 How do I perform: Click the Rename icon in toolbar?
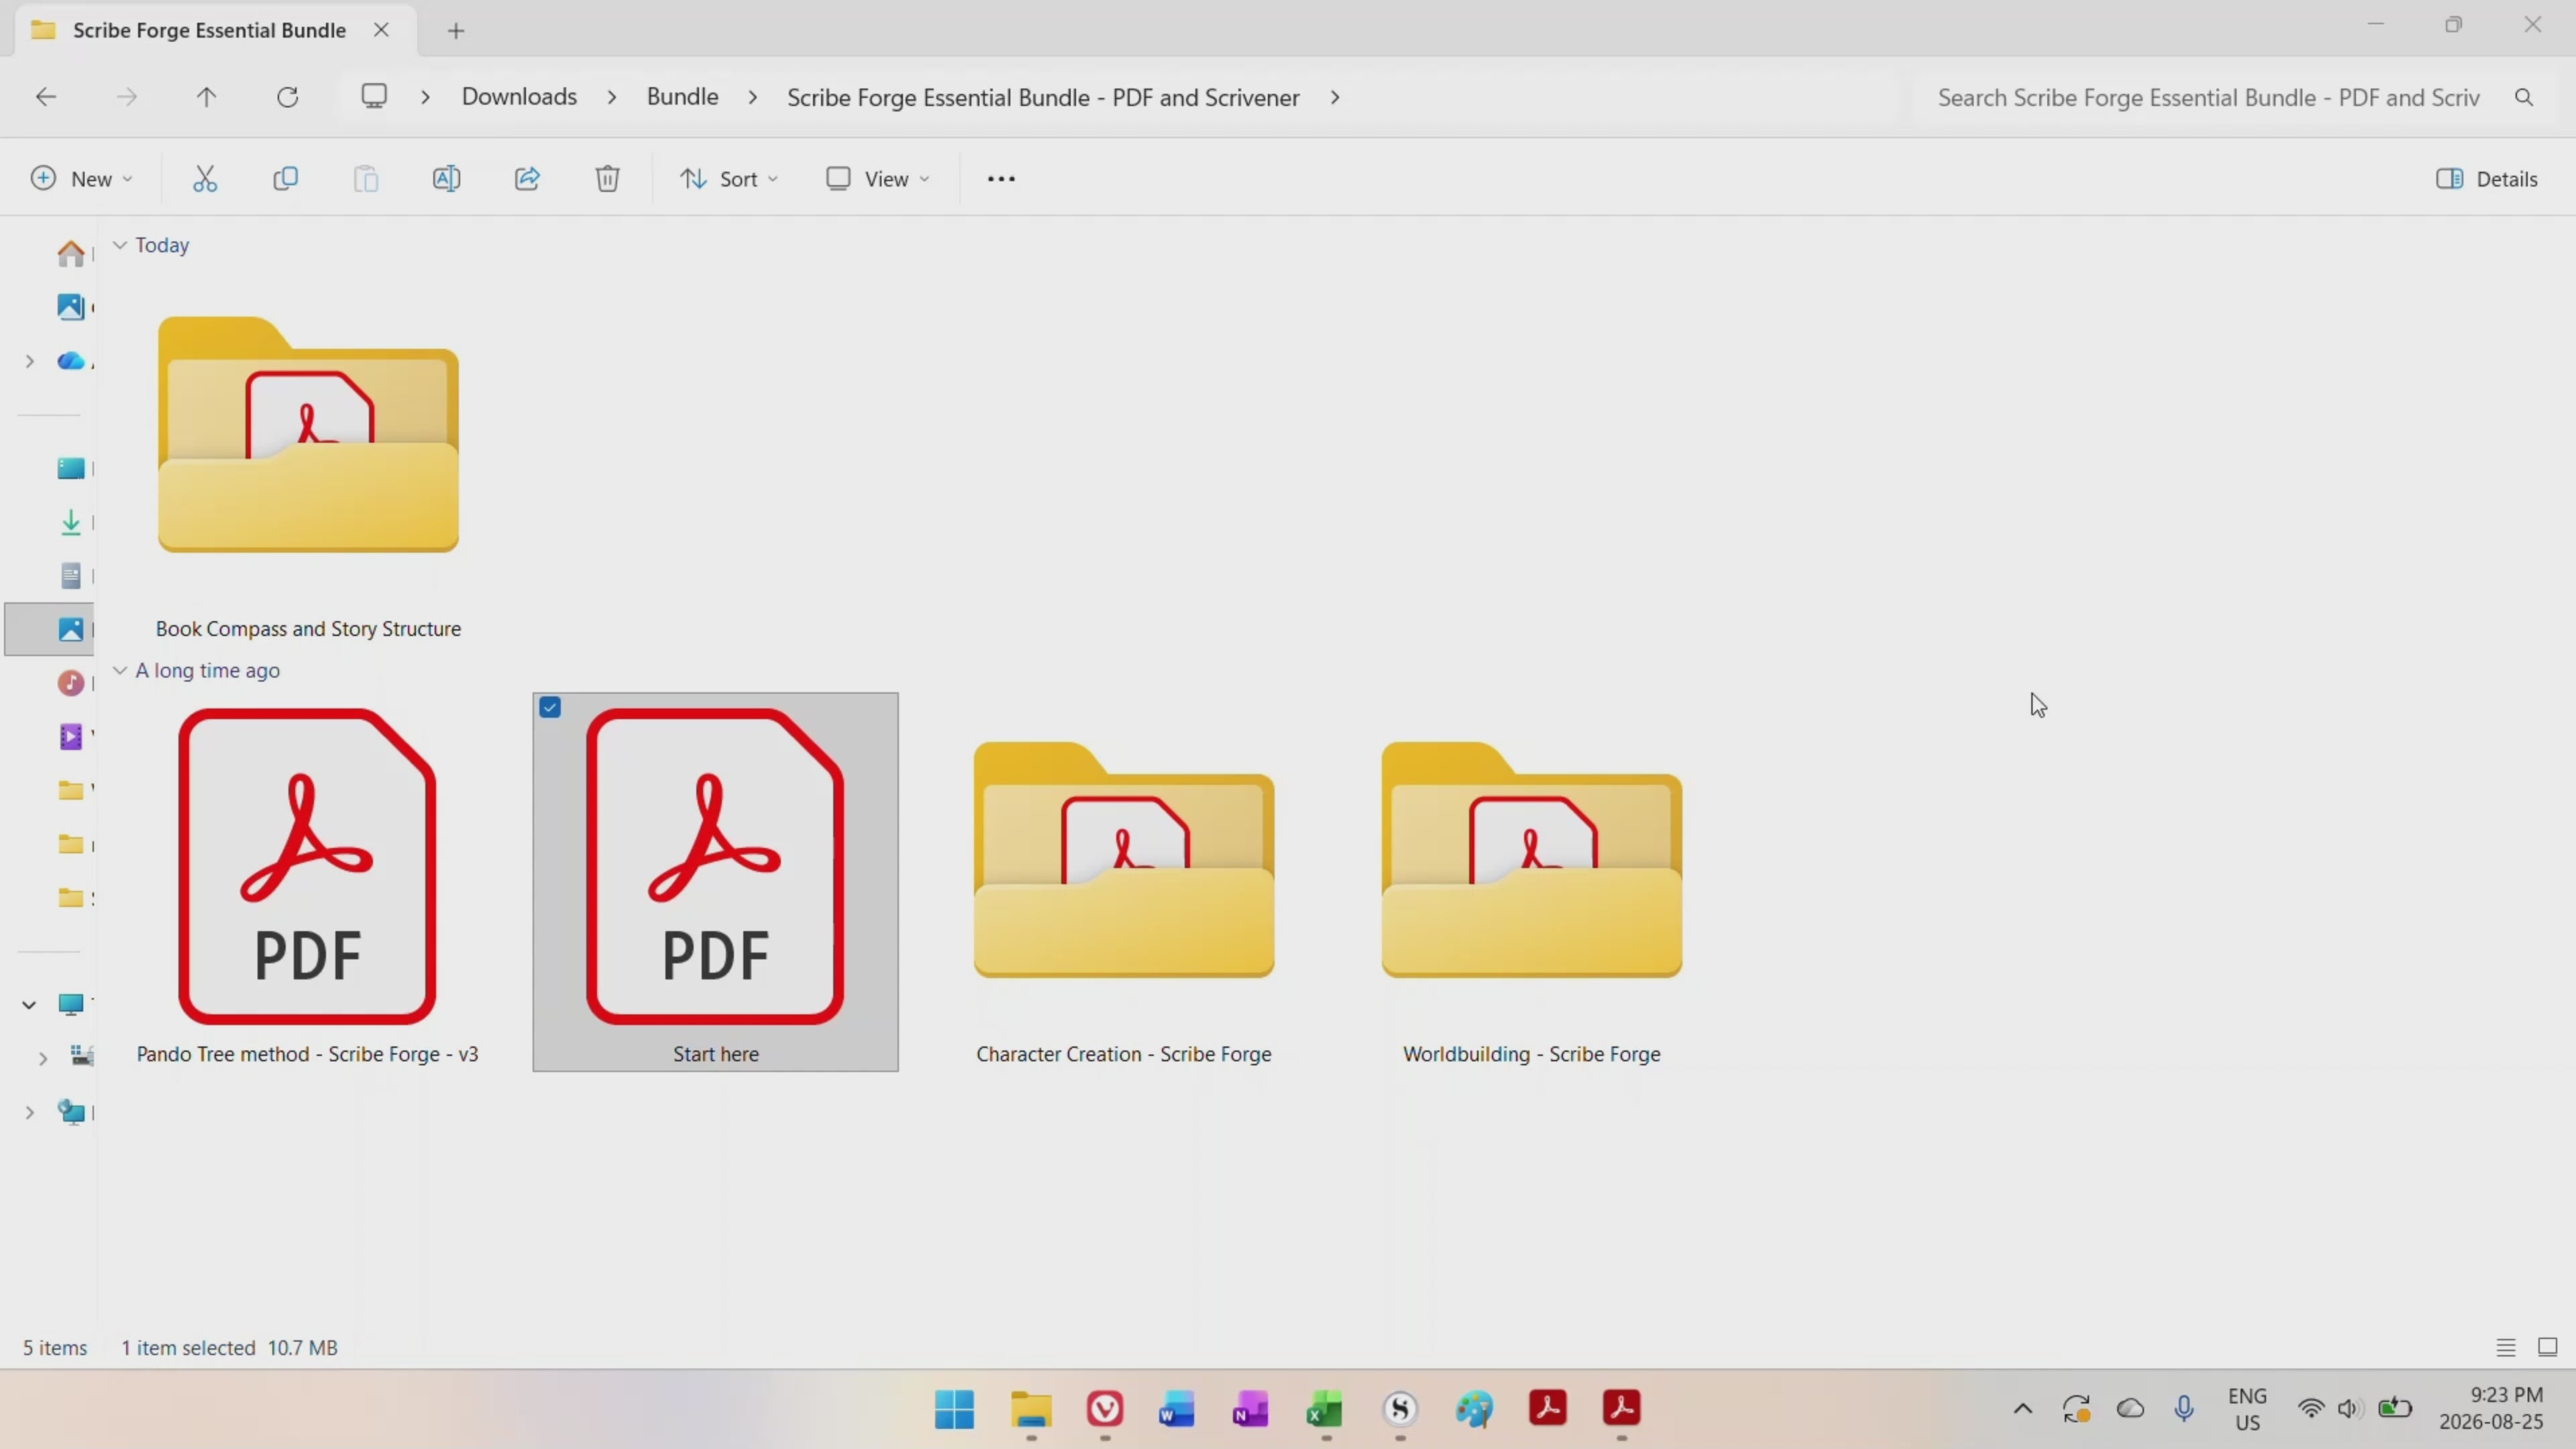tap(447, 179)
